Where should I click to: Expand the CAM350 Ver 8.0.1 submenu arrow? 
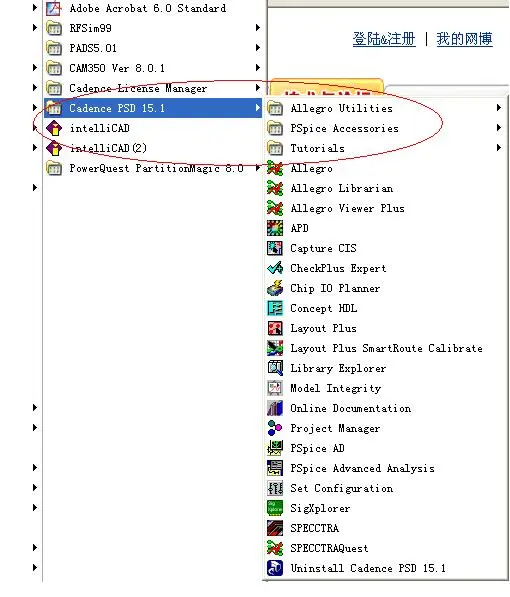pyautogui.click(x=258, y=68)
